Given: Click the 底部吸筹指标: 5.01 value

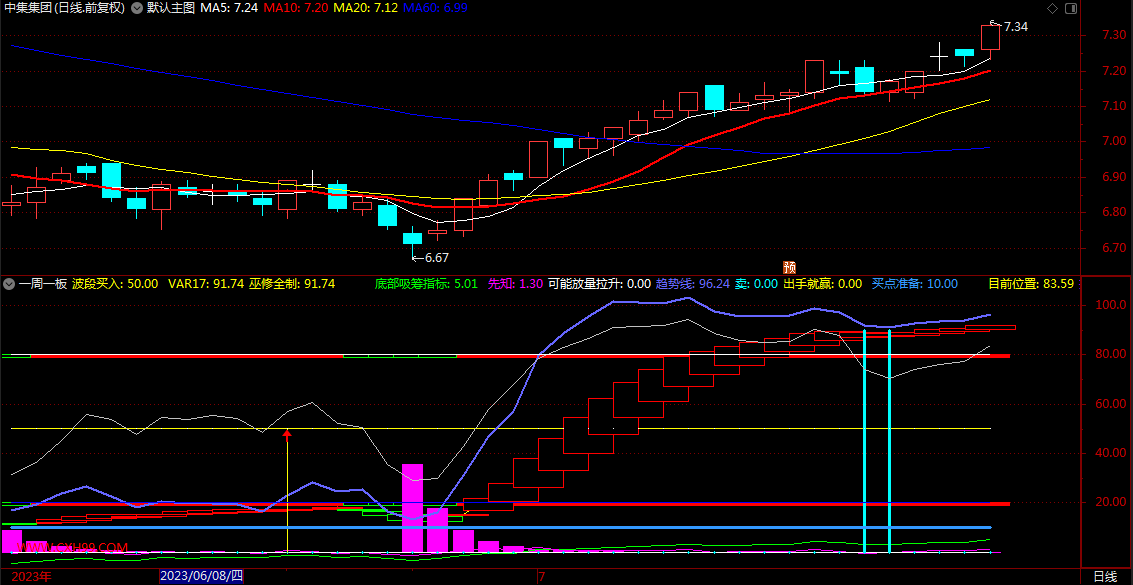Looking at the screenshot, I should [426, 284].
